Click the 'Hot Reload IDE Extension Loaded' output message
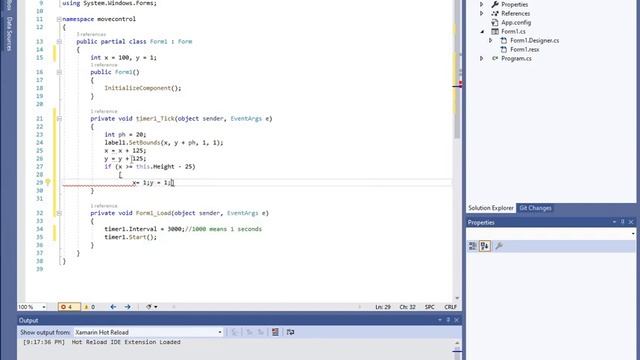The image size is (640, 360). click(x=126, y=342)
